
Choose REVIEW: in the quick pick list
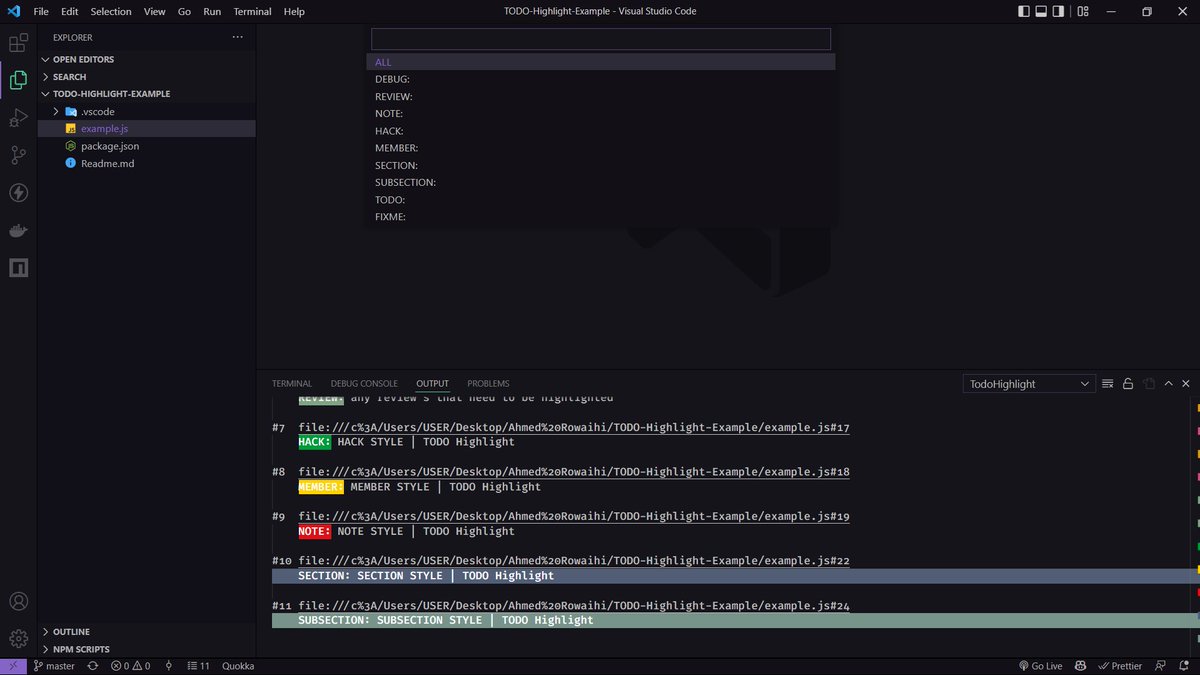tap(600, 97)
